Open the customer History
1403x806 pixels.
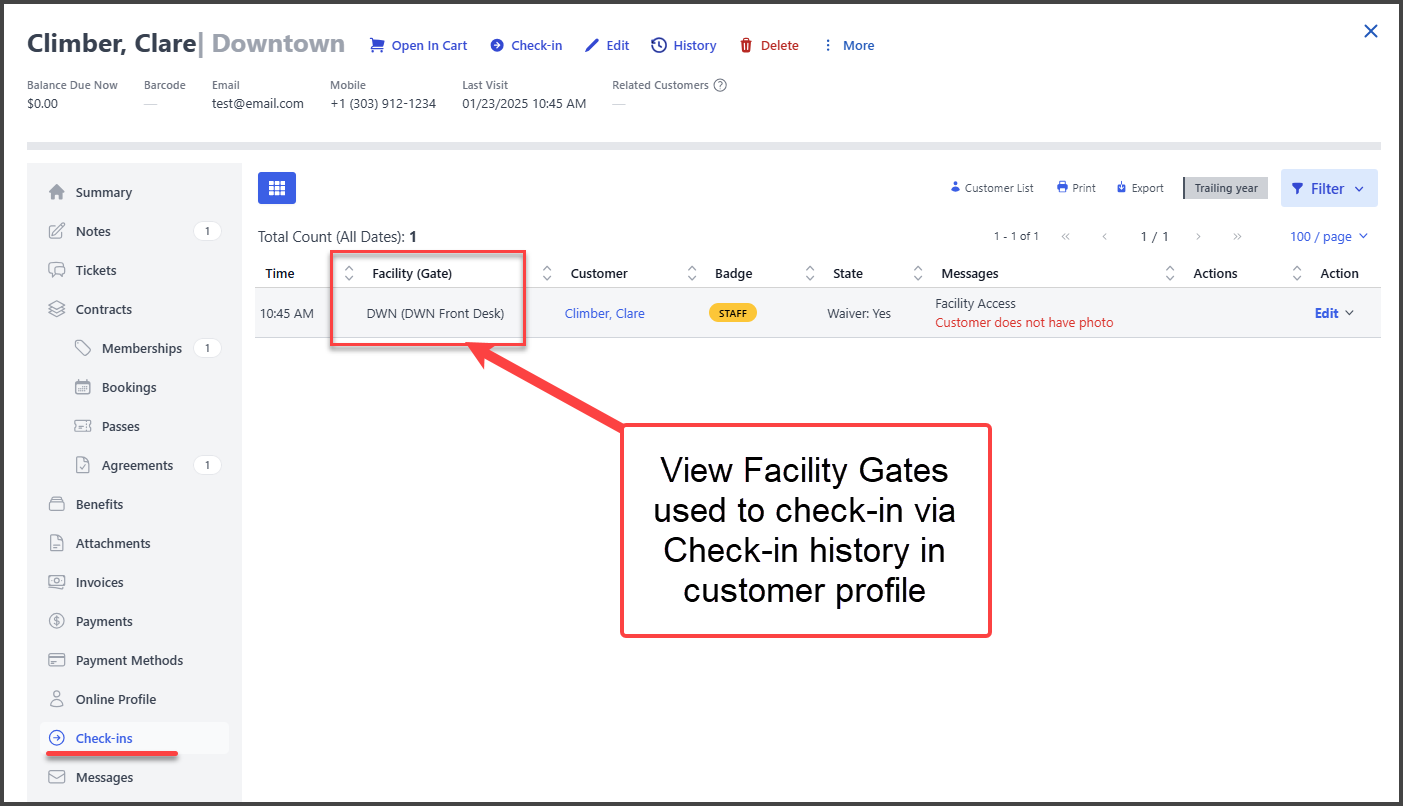pos(683,45)
